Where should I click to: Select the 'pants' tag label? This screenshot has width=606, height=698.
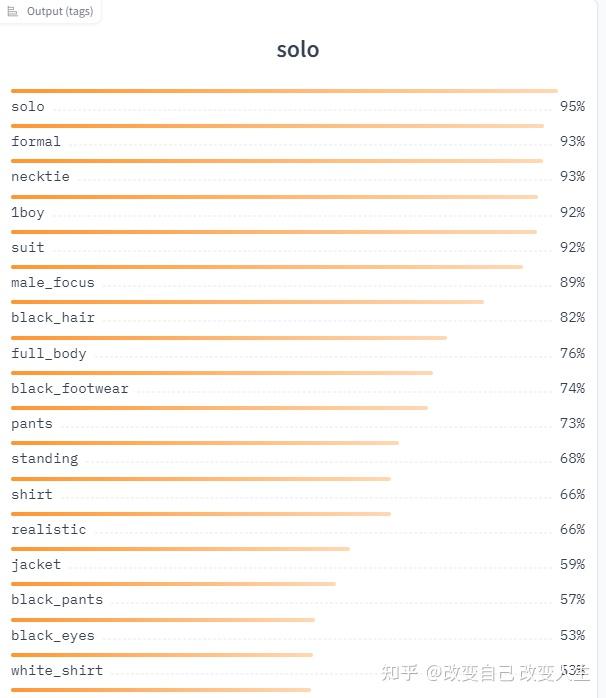click(x=32, y=424)
